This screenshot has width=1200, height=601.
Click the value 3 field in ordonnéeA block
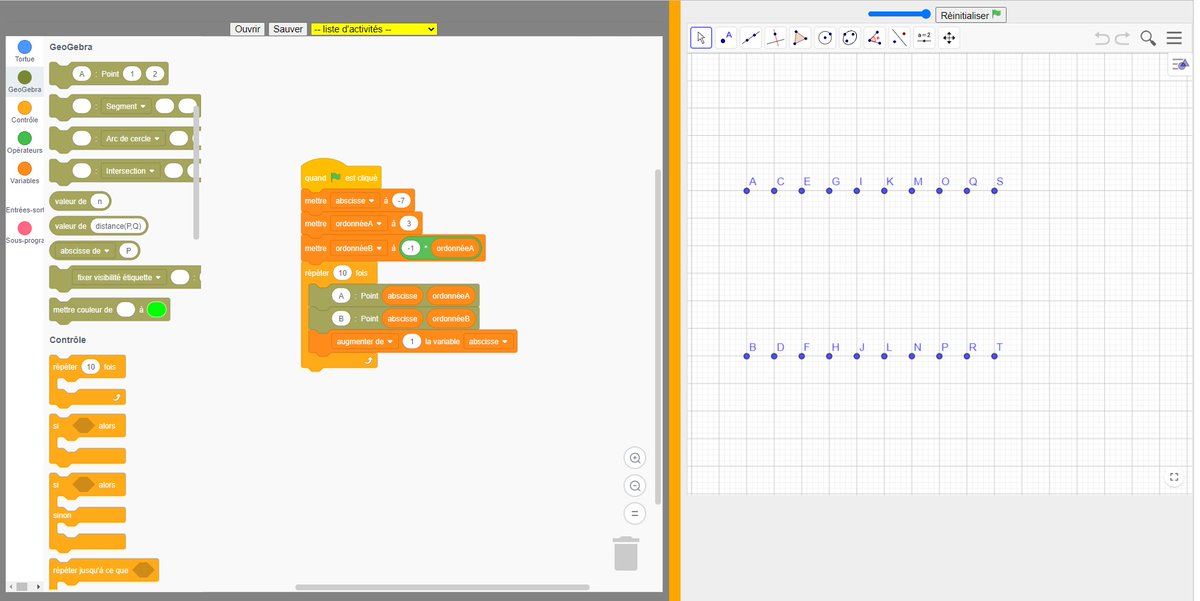click(x=408, y=223)
